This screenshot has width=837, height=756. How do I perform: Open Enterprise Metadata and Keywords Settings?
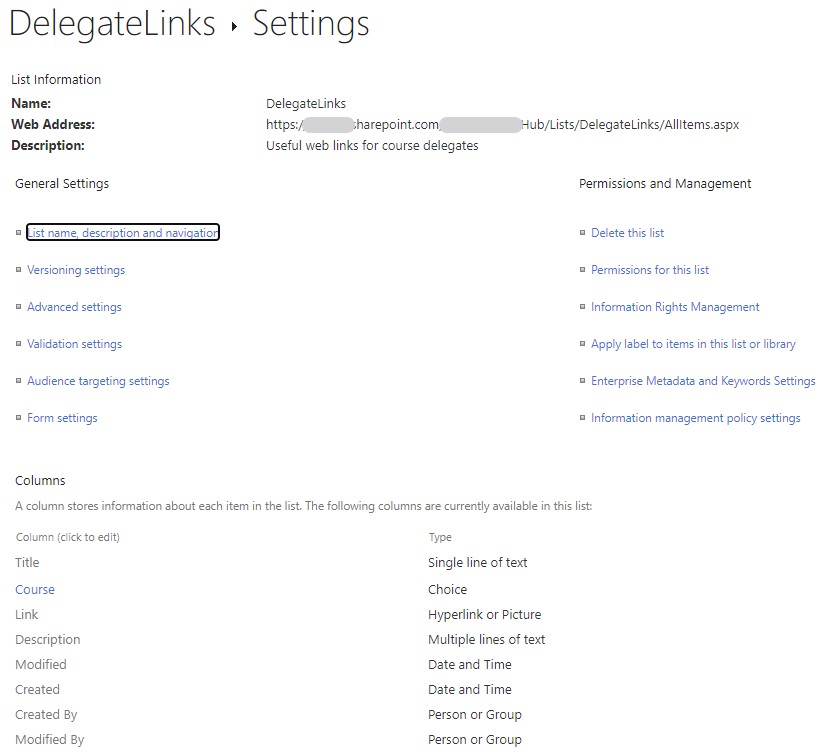(703, 381)
